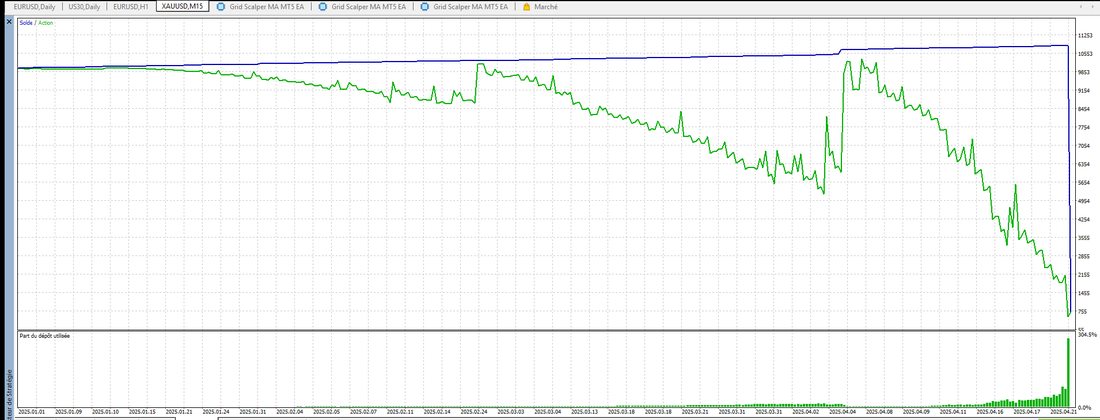Click the 9853 value on balance axis
Image resolution: width=1100 pixels, height=420 pixels.
click(x=1085, y=72)
